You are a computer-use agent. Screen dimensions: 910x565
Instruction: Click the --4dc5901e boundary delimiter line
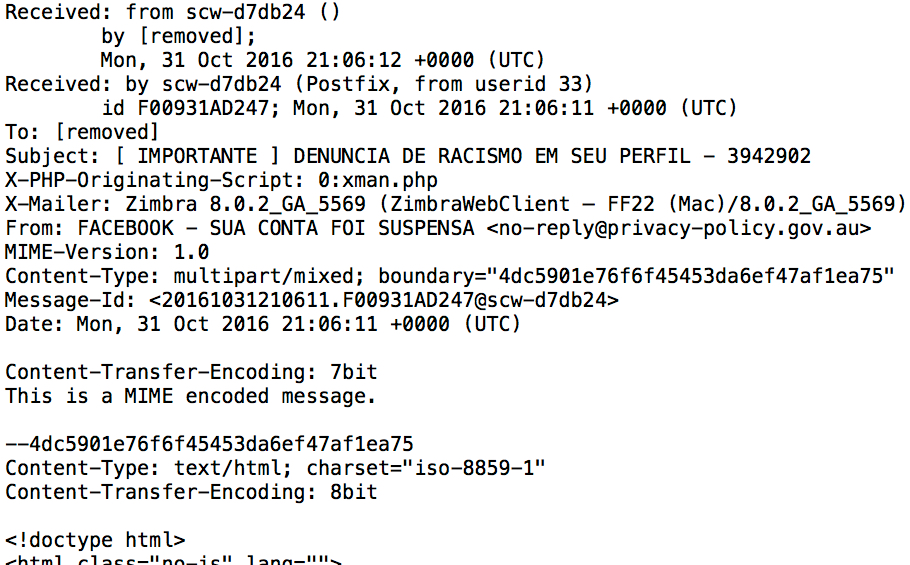(x=209, y=444)
